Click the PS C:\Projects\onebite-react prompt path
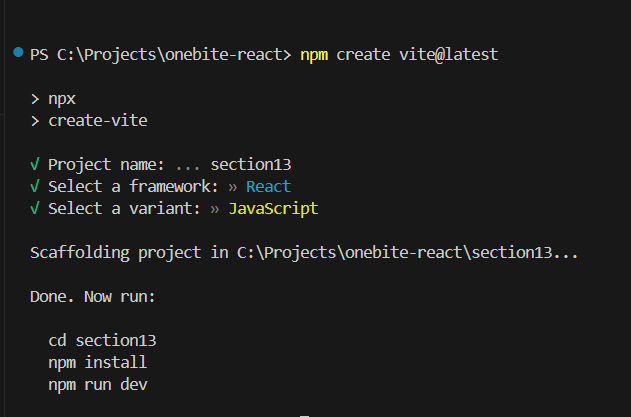This screenshot has width=631, height=417. click(161, 55)
